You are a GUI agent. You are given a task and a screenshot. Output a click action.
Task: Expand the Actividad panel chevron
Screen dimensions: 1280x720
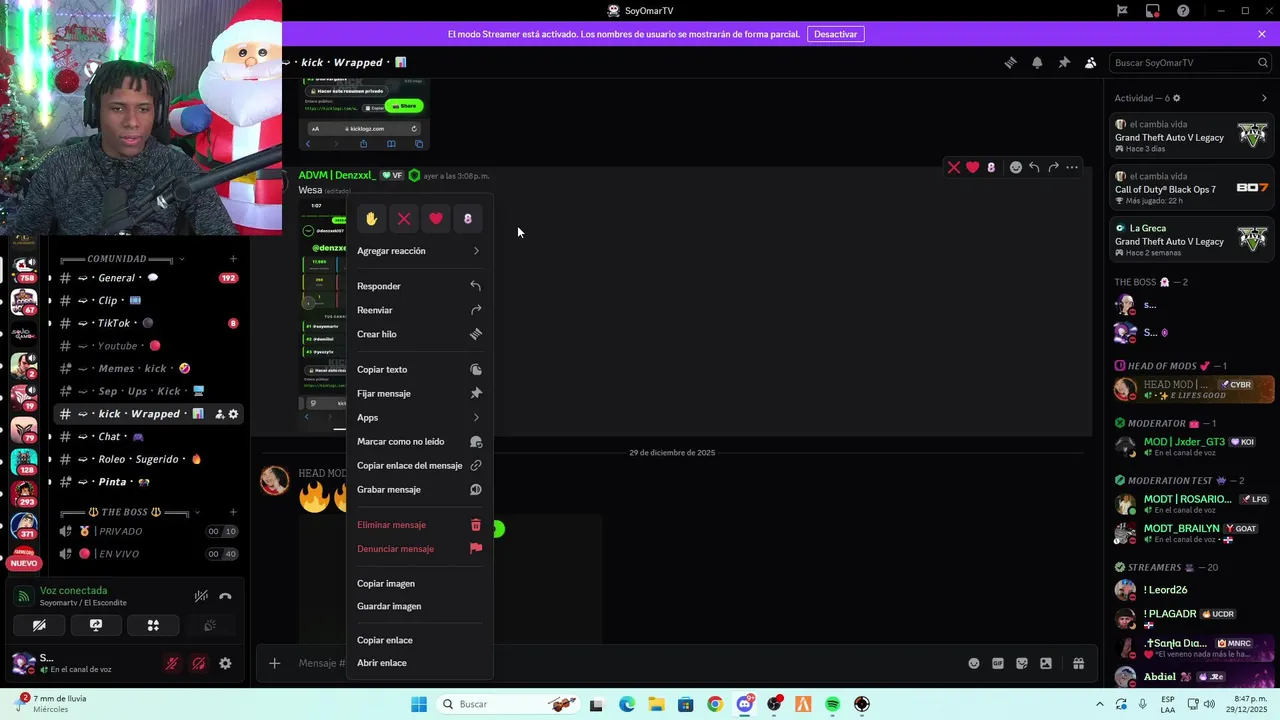point(1264,98)
